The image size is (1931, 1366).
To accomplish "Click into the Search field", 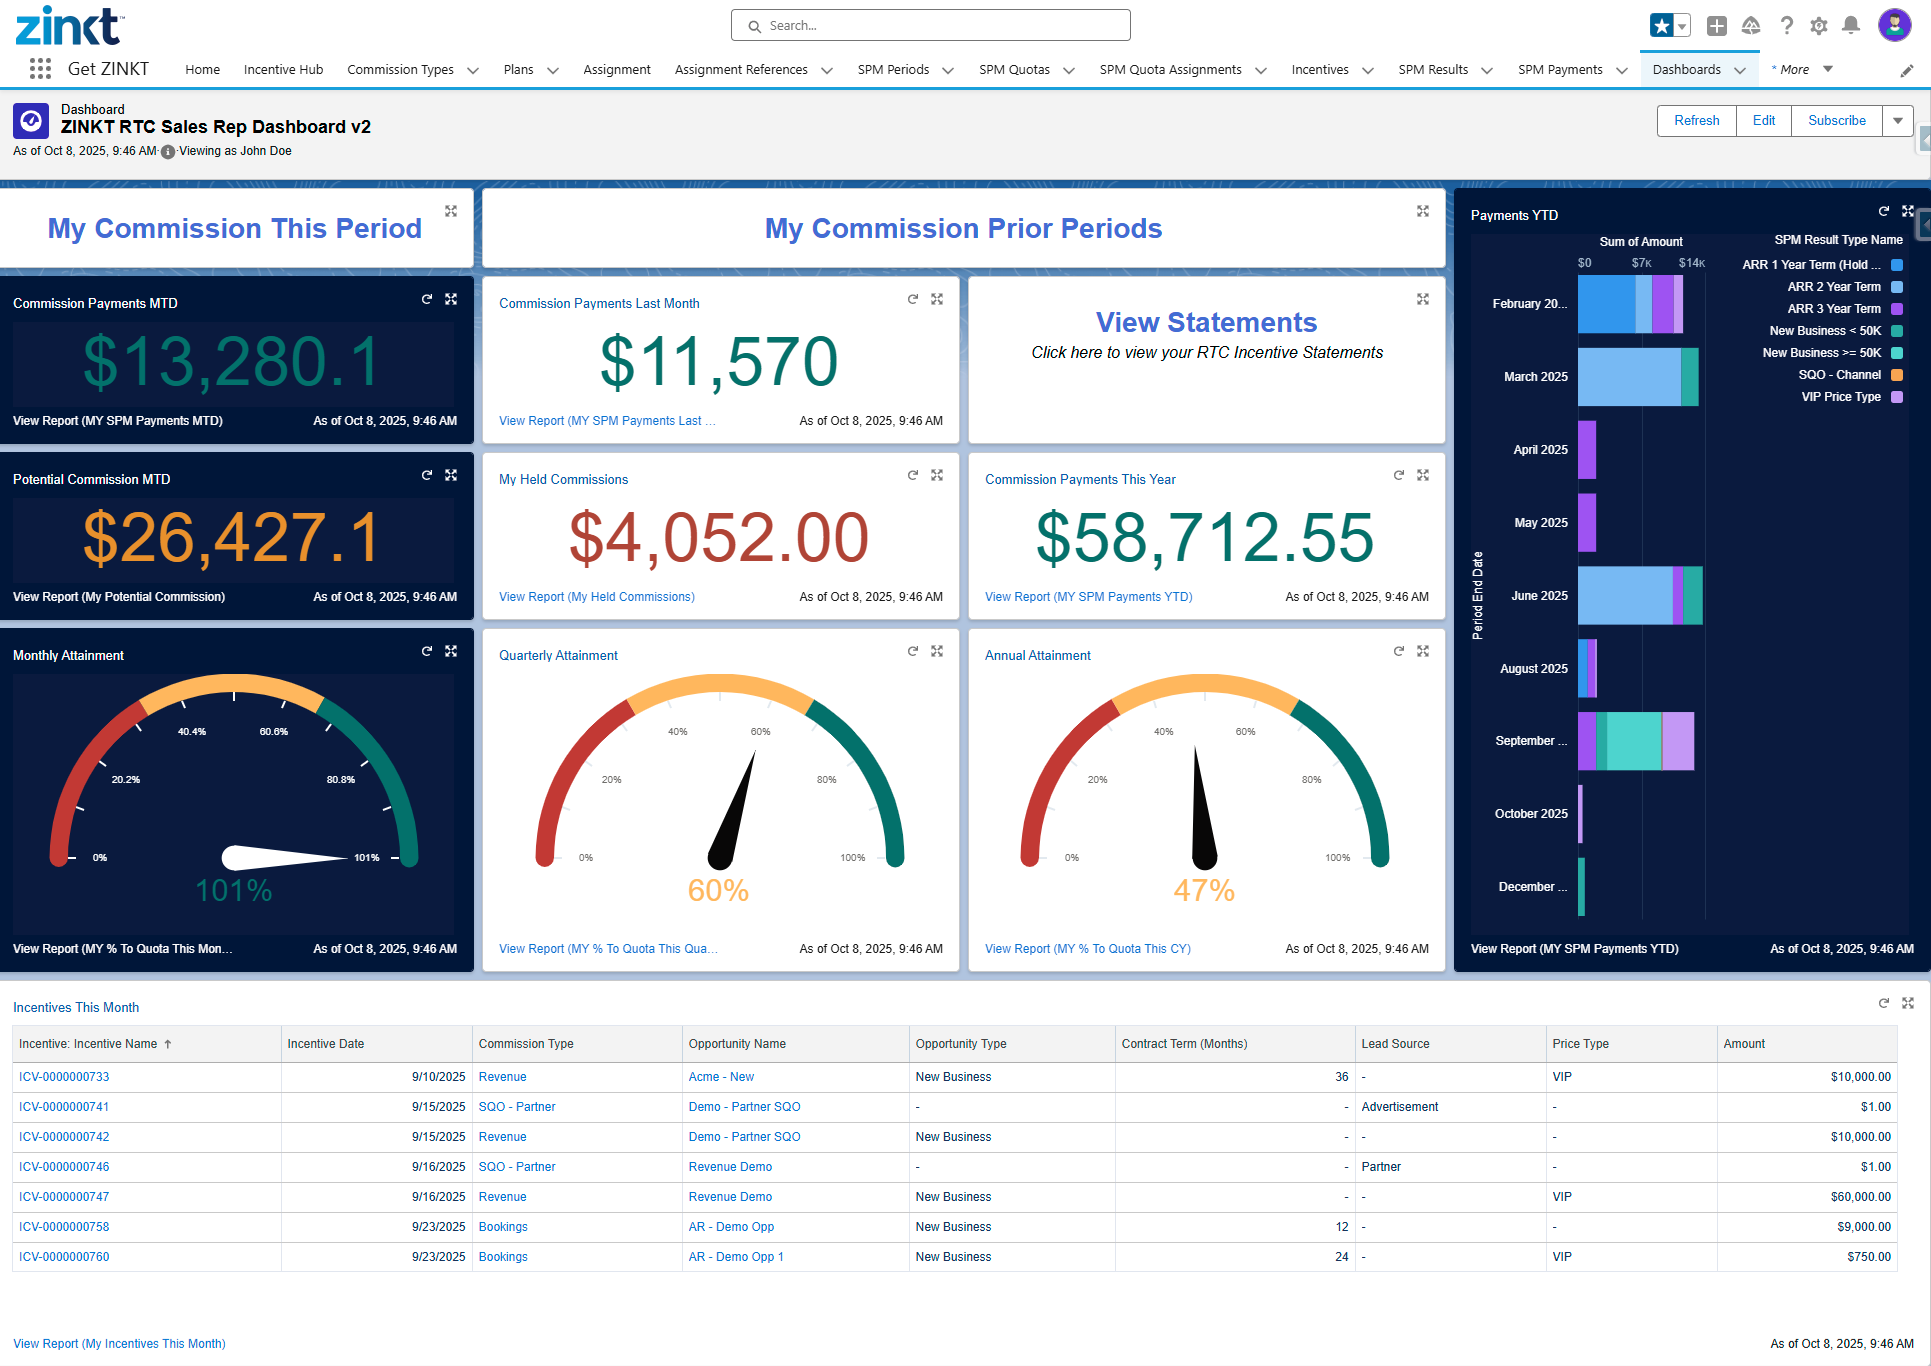I will coord(930,26).
